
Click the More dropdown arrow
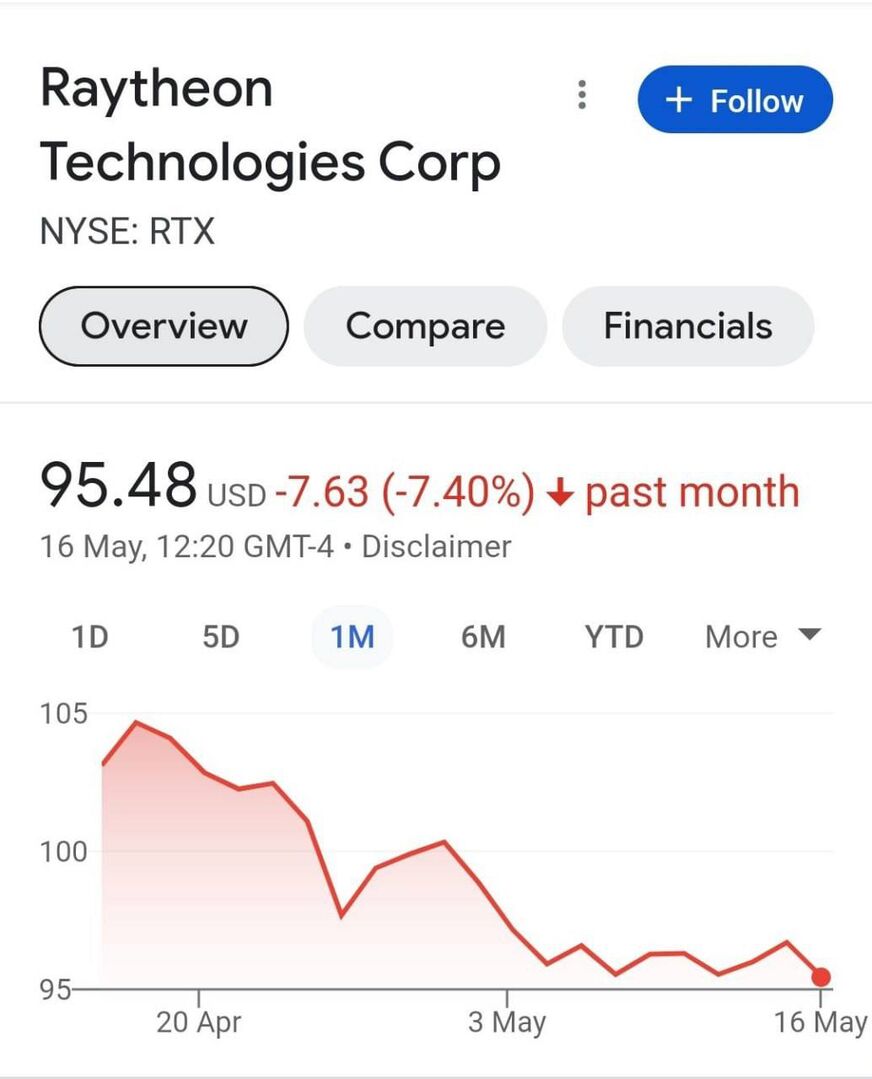pyautogui.click(x=810, y=633)
